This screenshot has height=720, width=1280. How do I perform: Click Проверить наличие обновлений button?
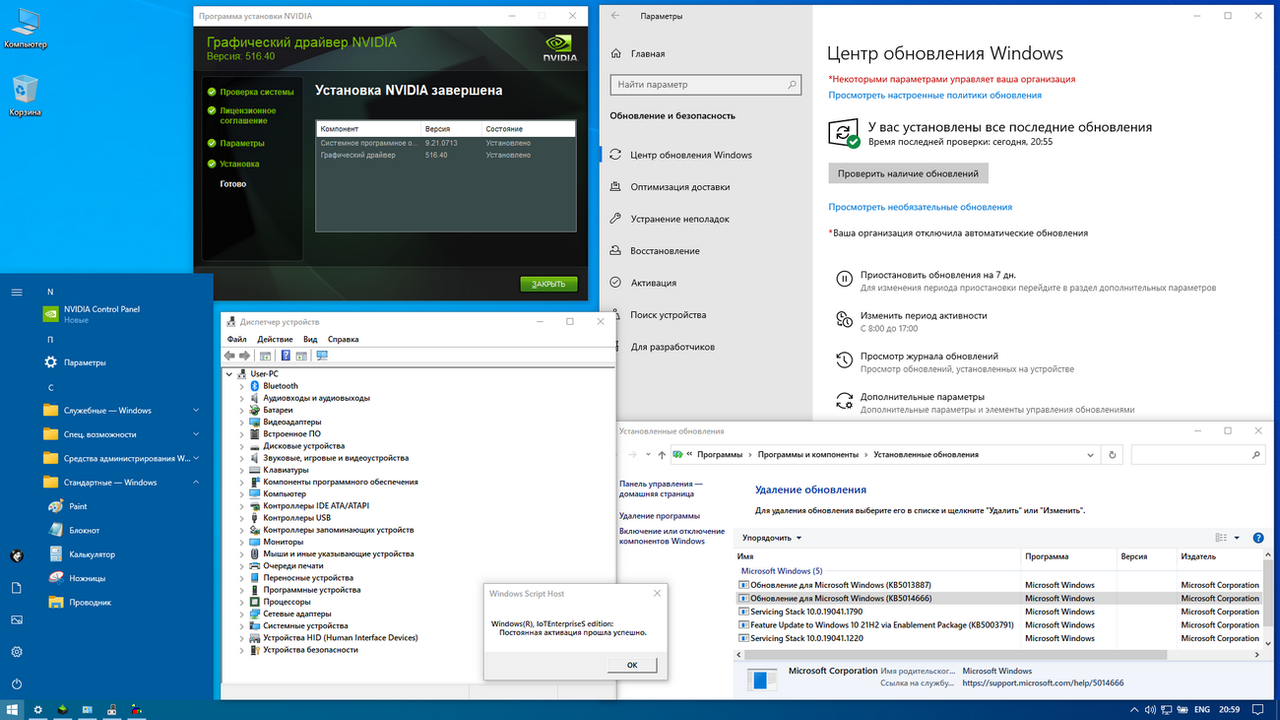pos(908,174)
